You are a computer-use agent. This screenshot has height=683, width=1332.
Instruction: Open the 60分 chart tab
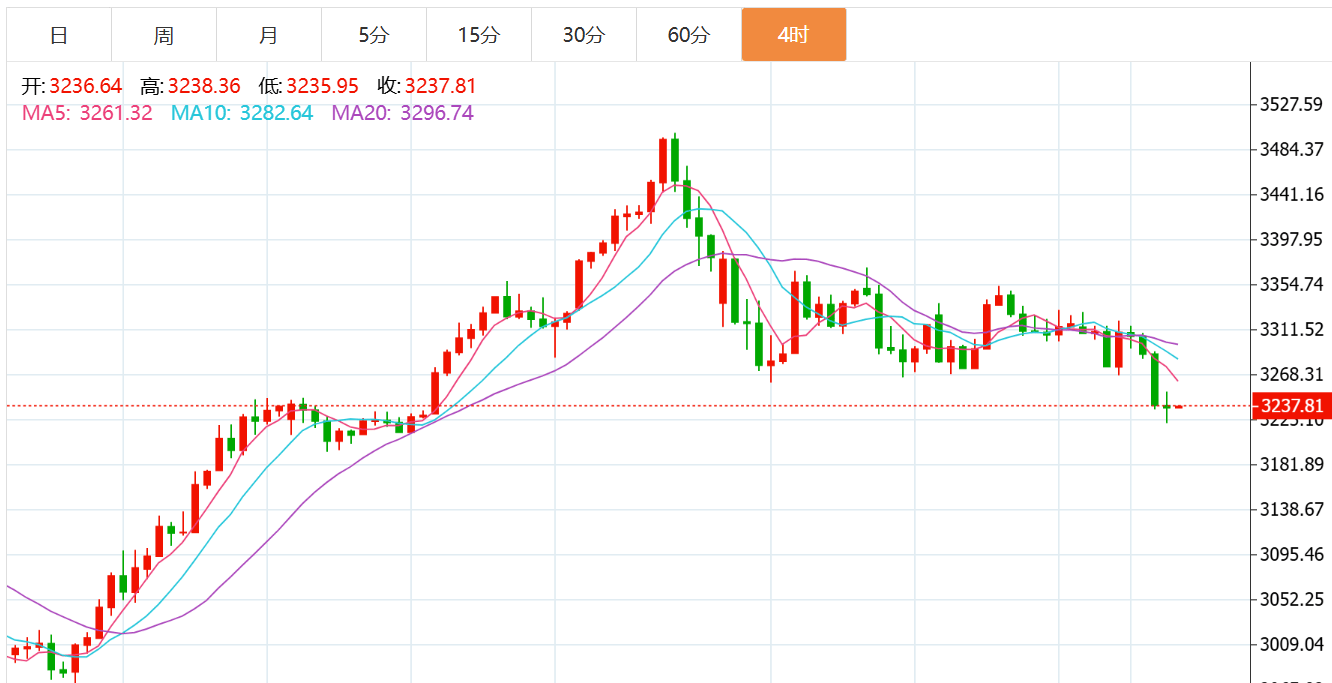click(x=689, y=35)
